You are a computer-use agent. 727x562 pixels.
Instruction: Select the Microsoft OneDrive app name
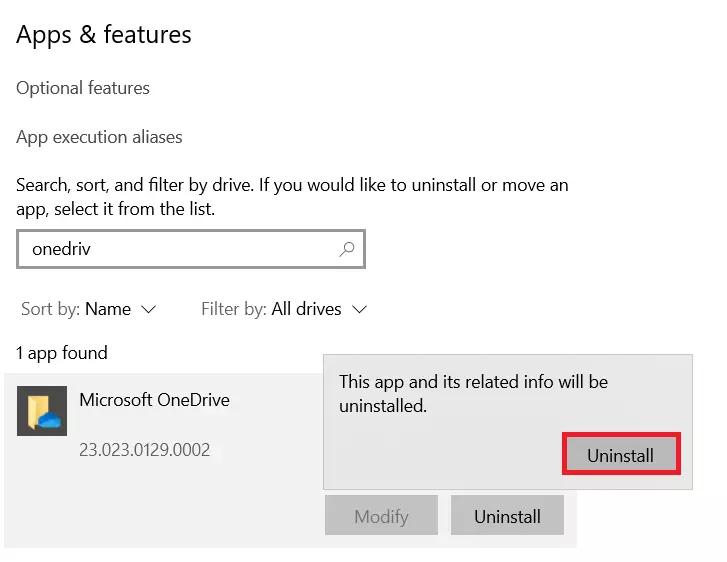point(154,400)
